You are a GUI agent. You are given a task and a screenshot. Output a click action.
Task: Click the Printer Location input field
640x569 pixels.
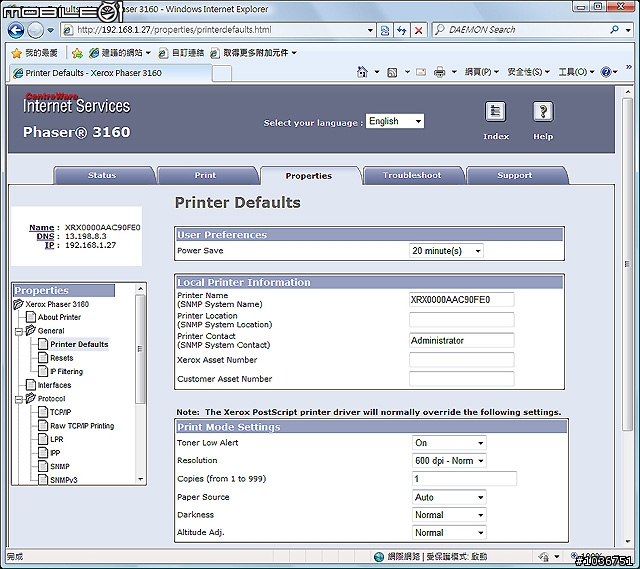(461, 320)
